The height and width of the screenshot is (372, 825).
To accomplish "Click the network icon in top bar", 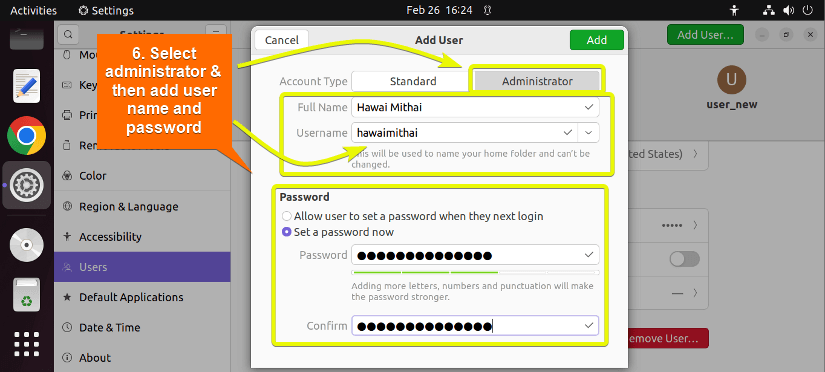I will [769, 10].
